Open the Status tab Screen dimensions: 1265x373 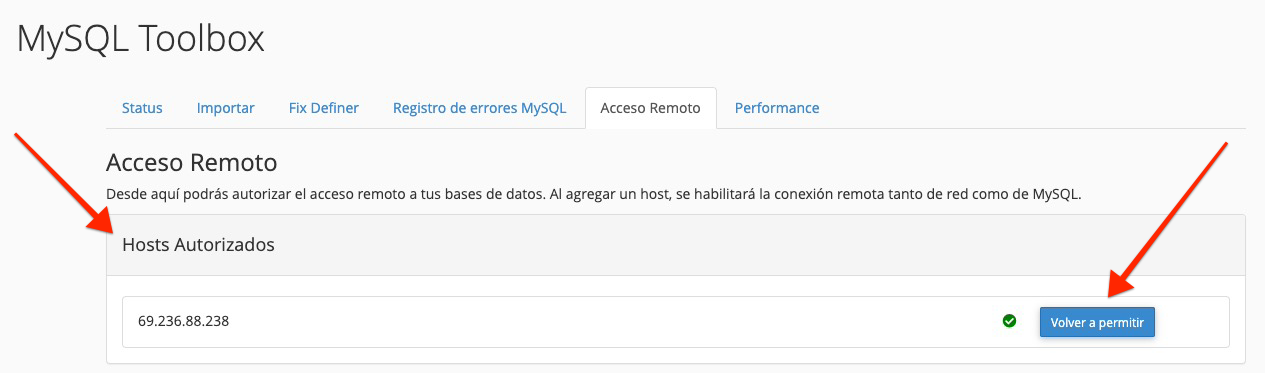coord(142,108)
